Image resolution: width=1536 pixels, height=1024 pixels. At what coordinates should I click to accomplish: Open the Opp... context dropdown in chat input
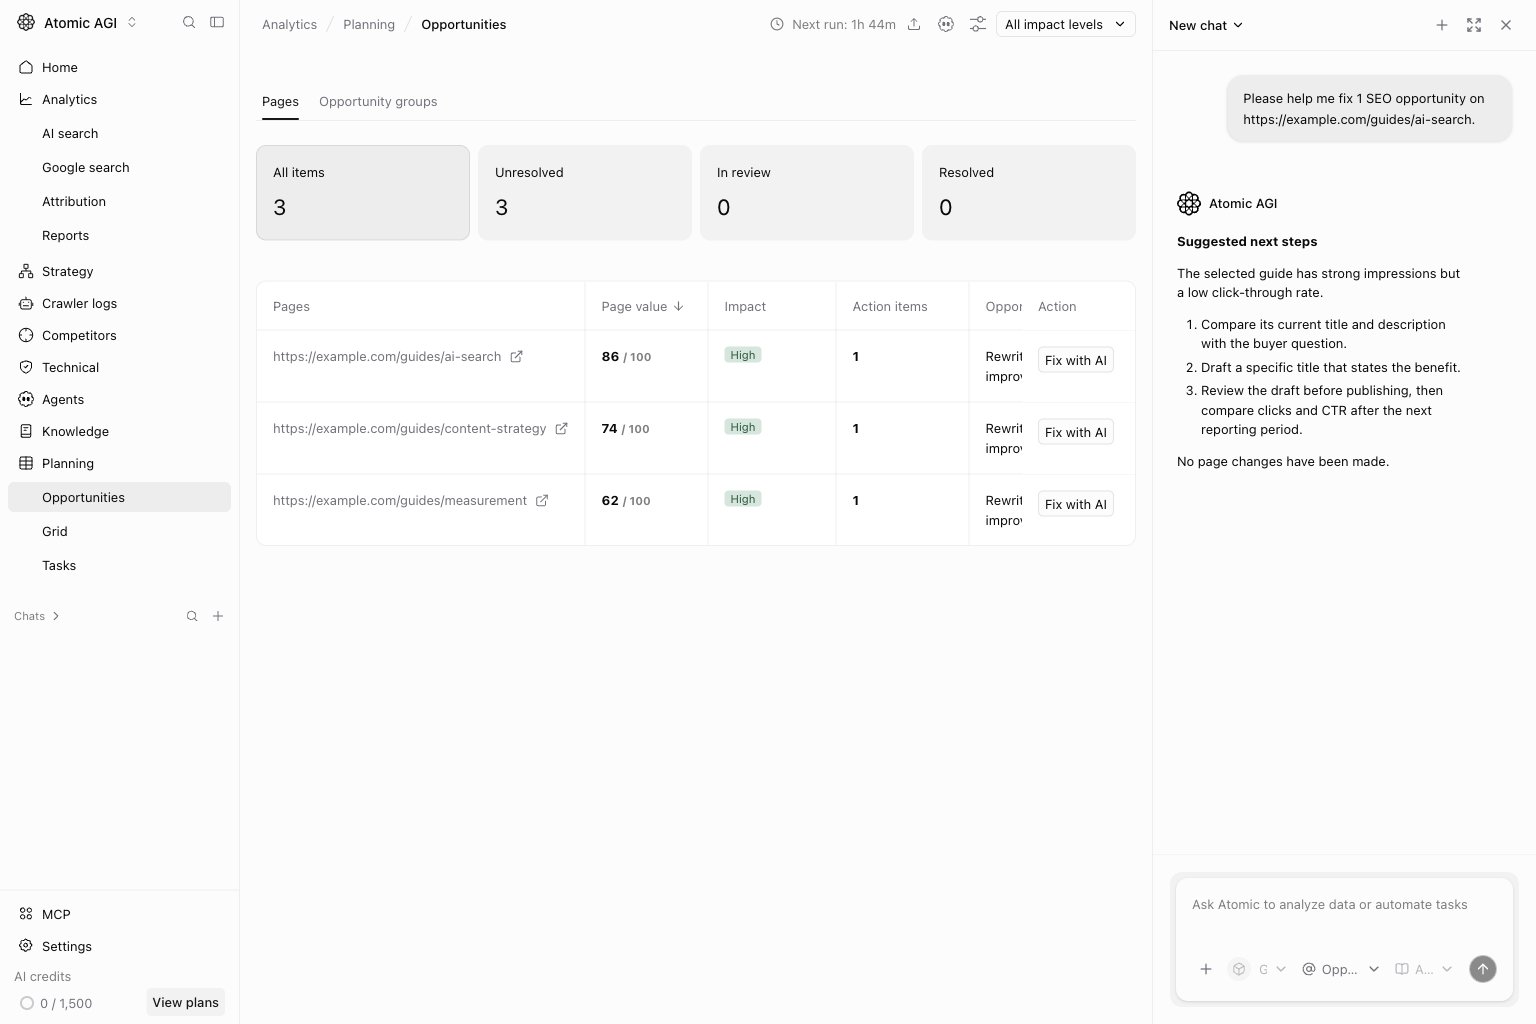[1340, 969]
